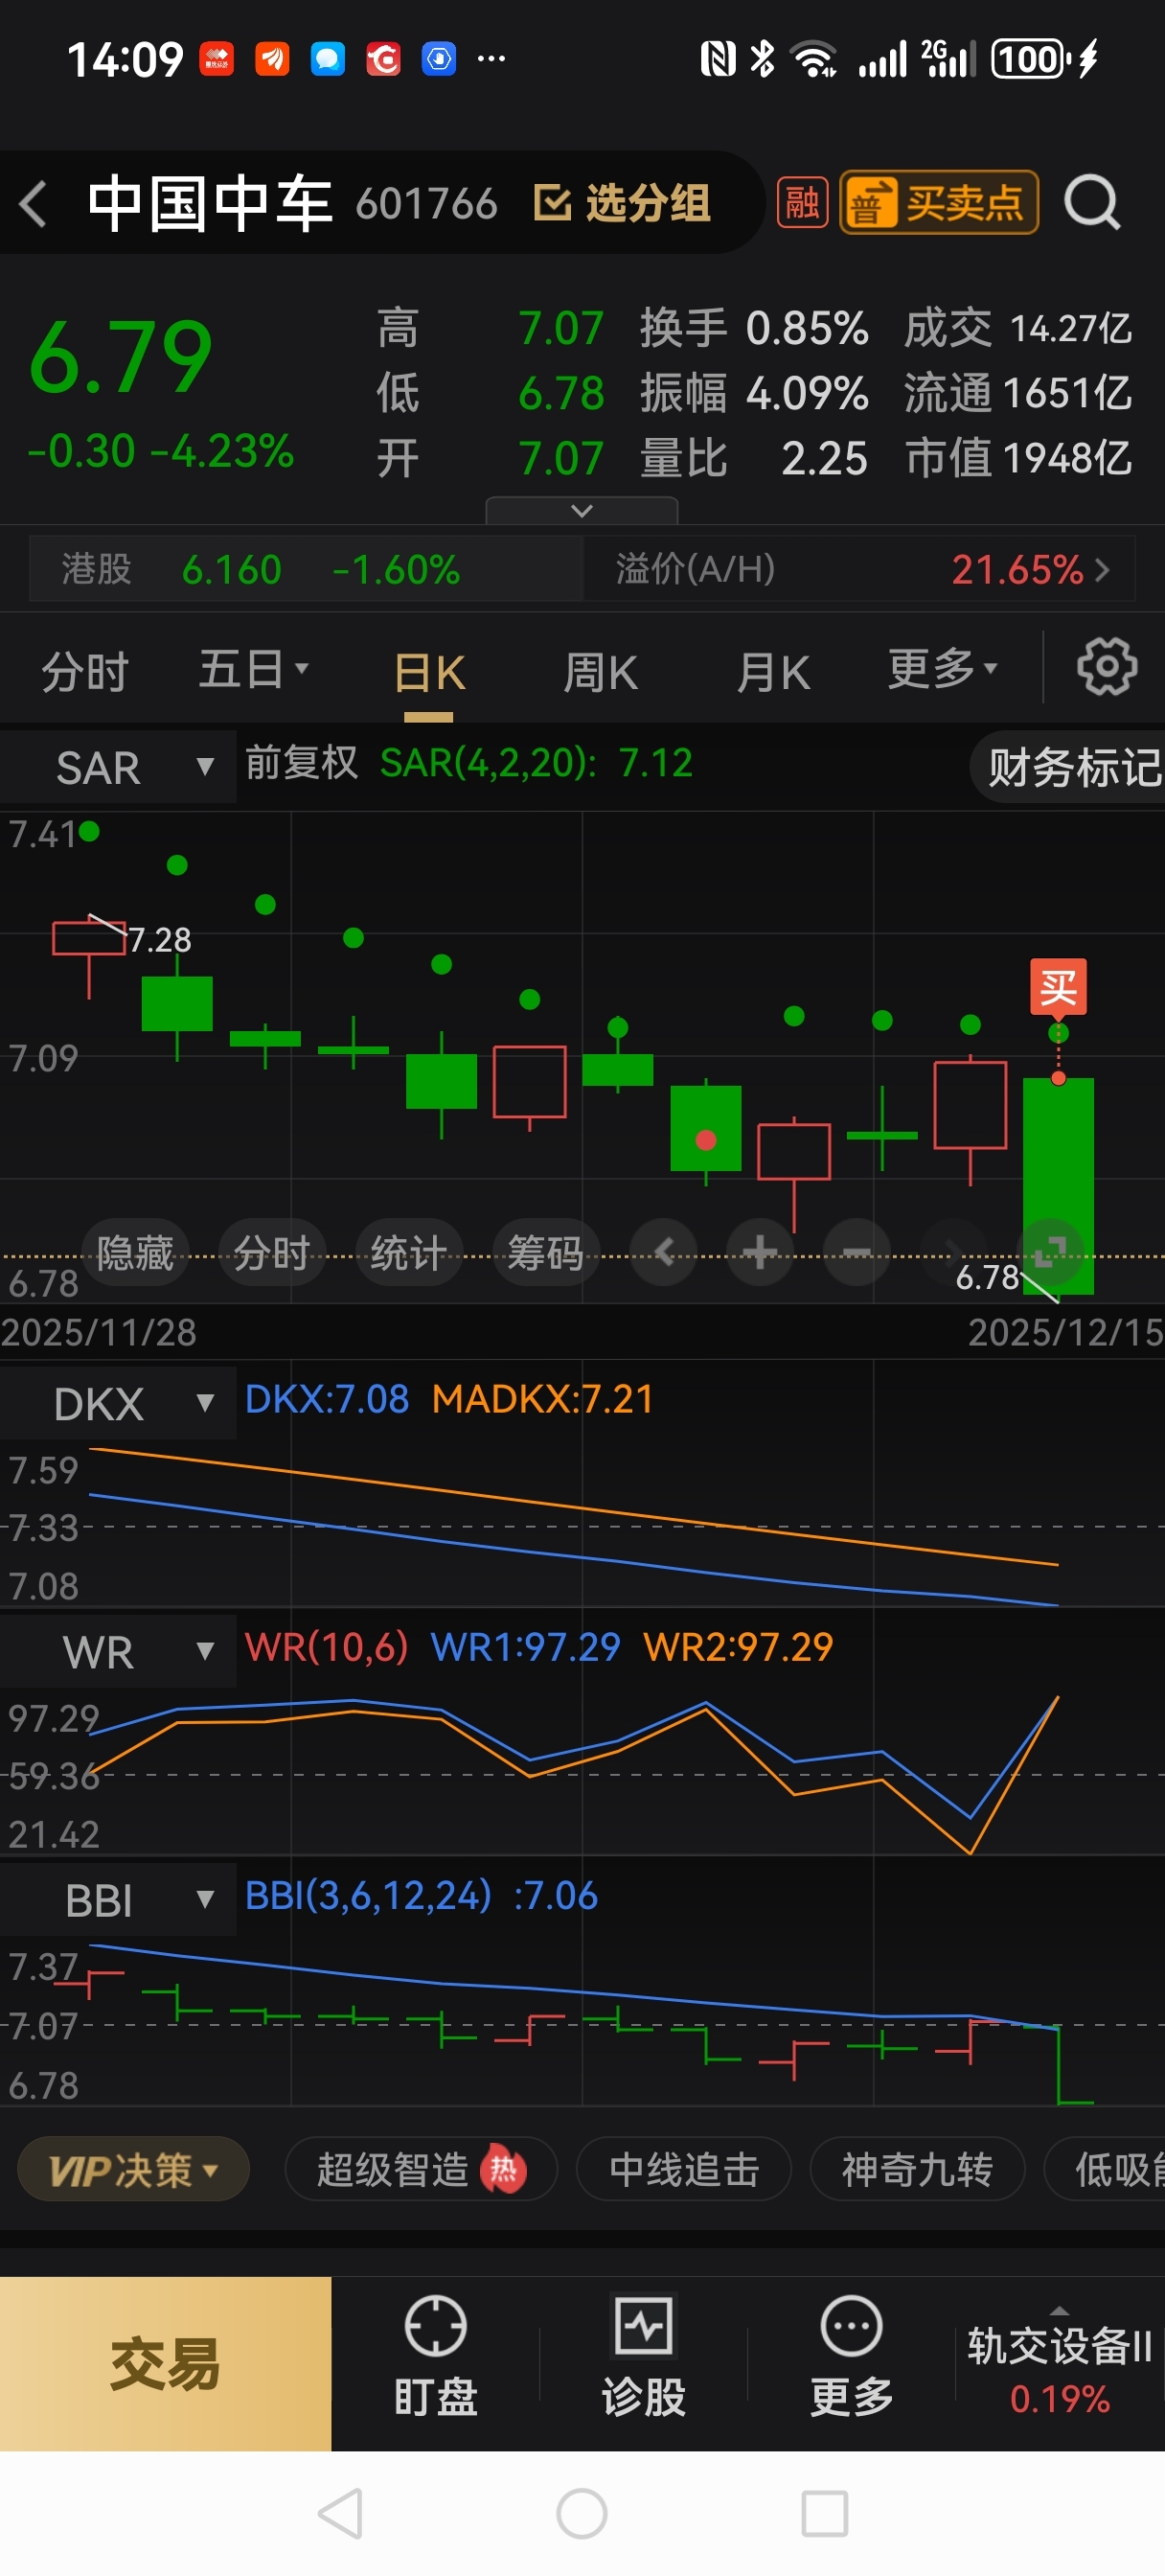Tap the 成交 14.27亿 volume value
This screenshot has height=2576, width=1165.
[1017, 328]
